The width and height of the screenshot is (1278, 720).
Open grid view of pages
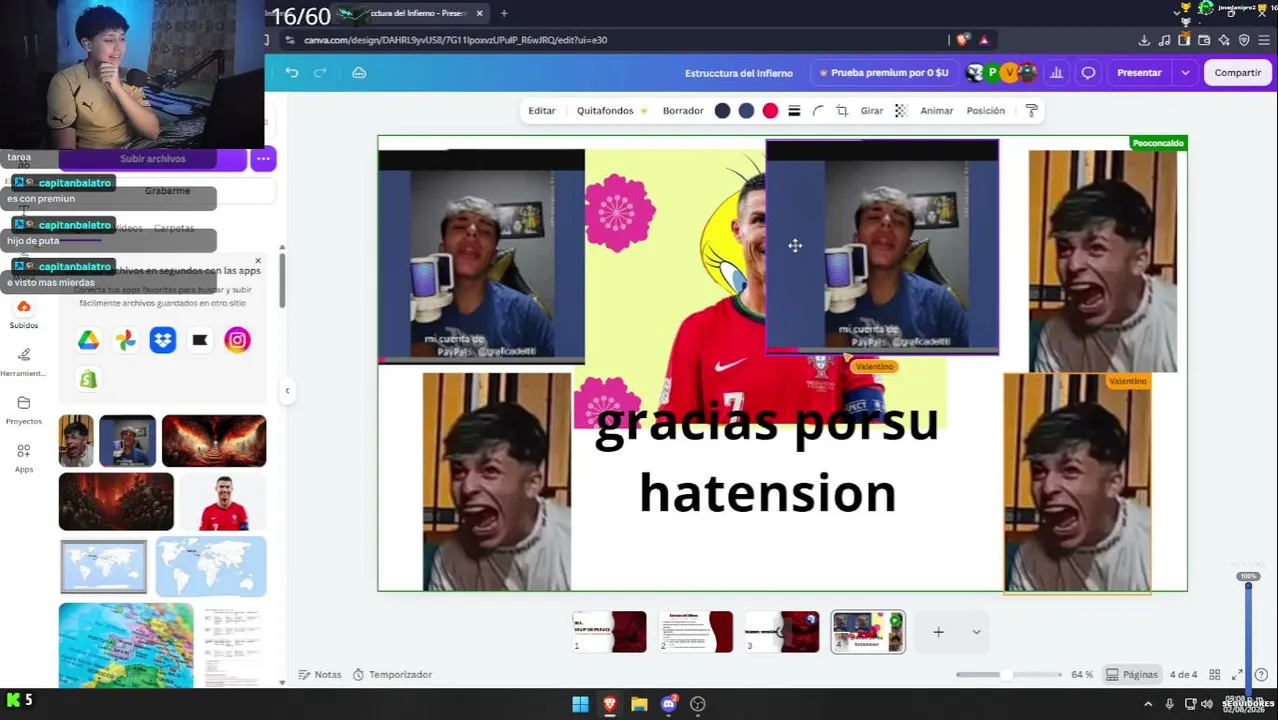pyautogui.click(x=1215, y=675)
